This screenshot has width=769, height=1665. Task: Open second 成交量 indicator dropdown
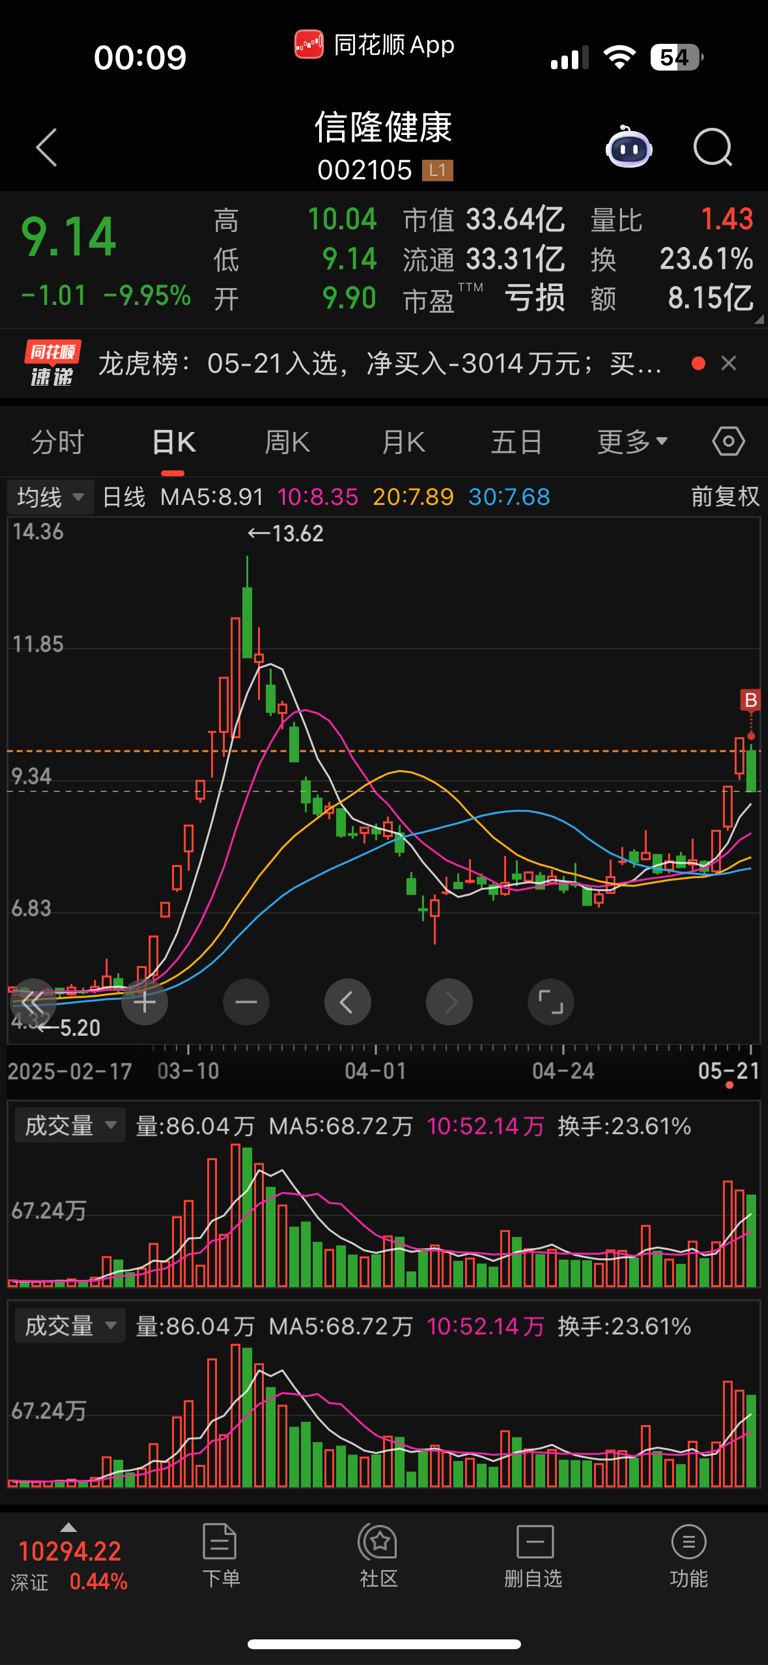[x=70, y=1326]
